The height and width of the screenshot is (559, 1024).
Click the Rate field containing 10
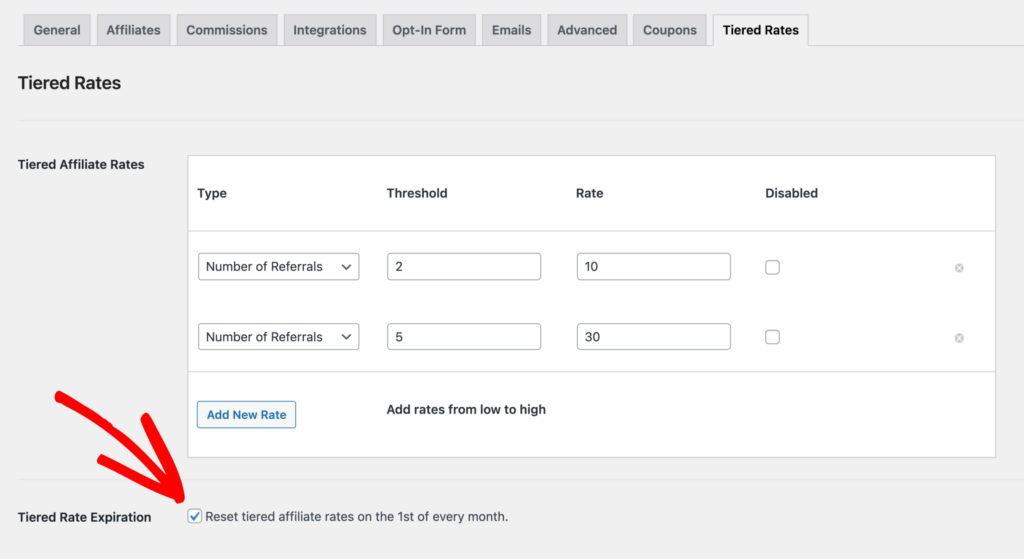[x=653, y=266]
